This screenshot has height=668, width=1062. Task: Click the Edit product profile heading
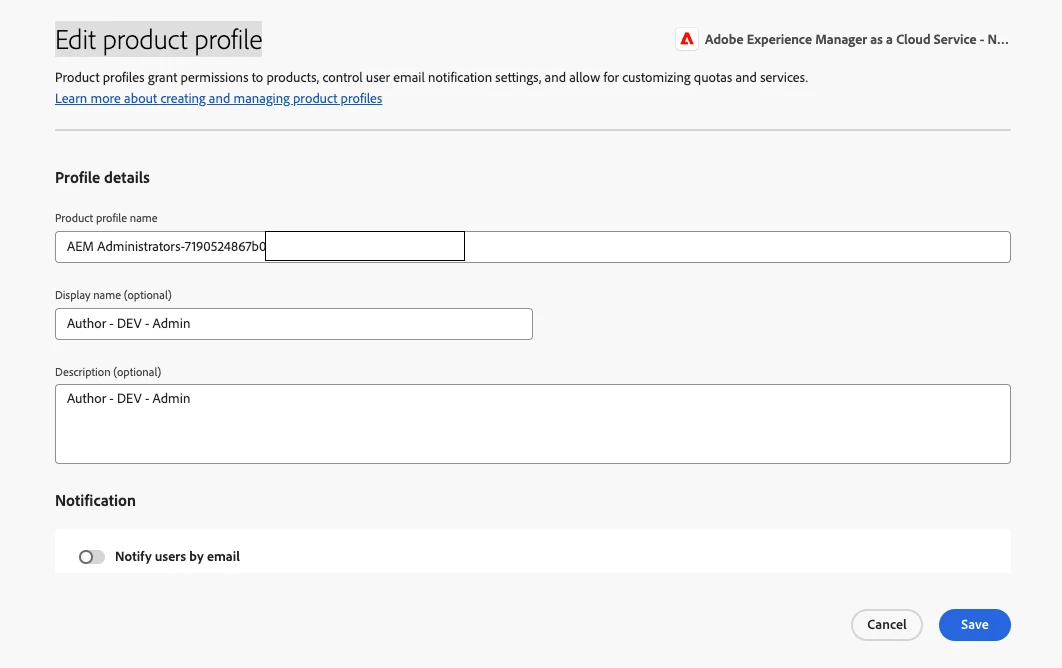point(158,39)
